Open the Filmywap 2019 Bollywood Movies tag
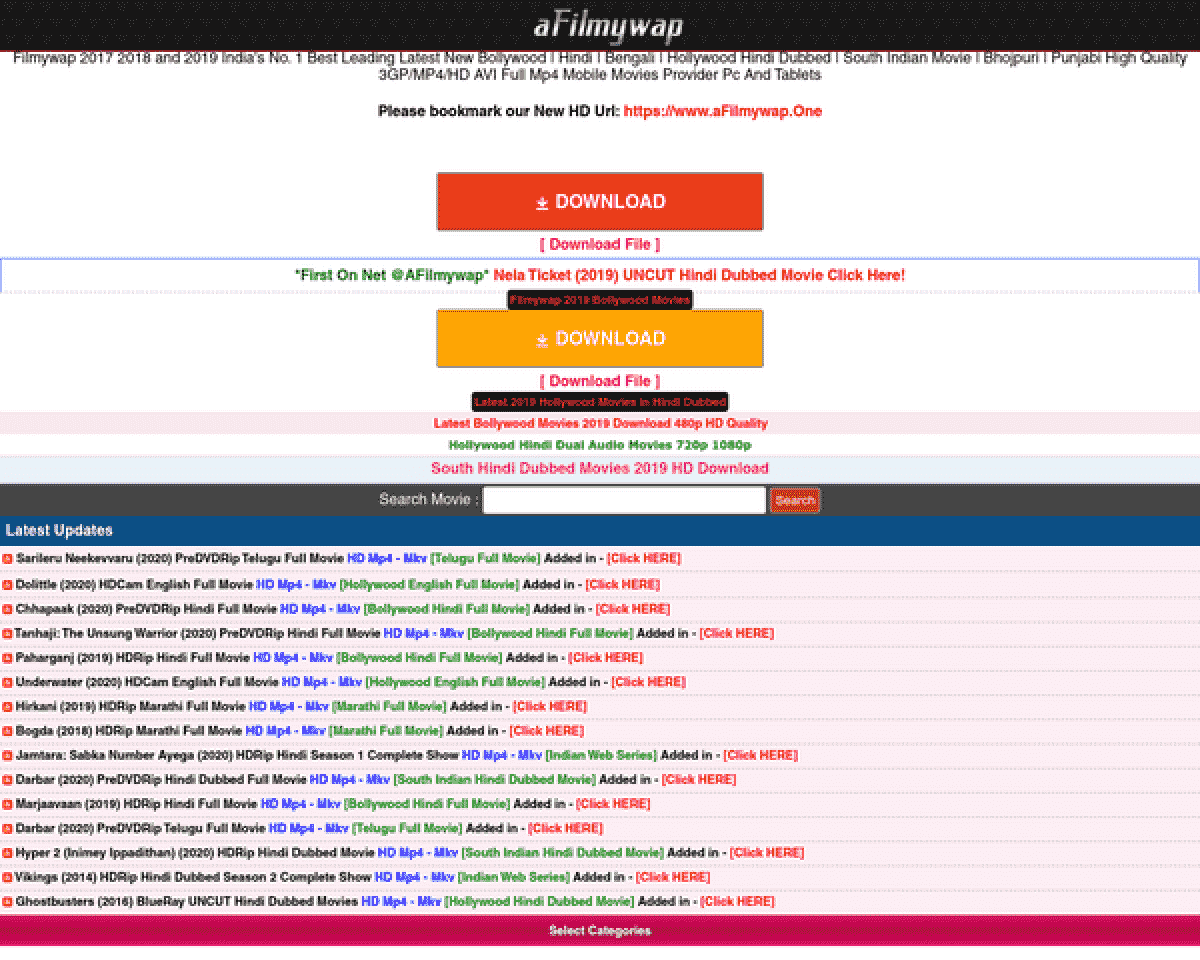This screenshot has width=1200, height=960. pyautogui.click(x=600, y=300)
